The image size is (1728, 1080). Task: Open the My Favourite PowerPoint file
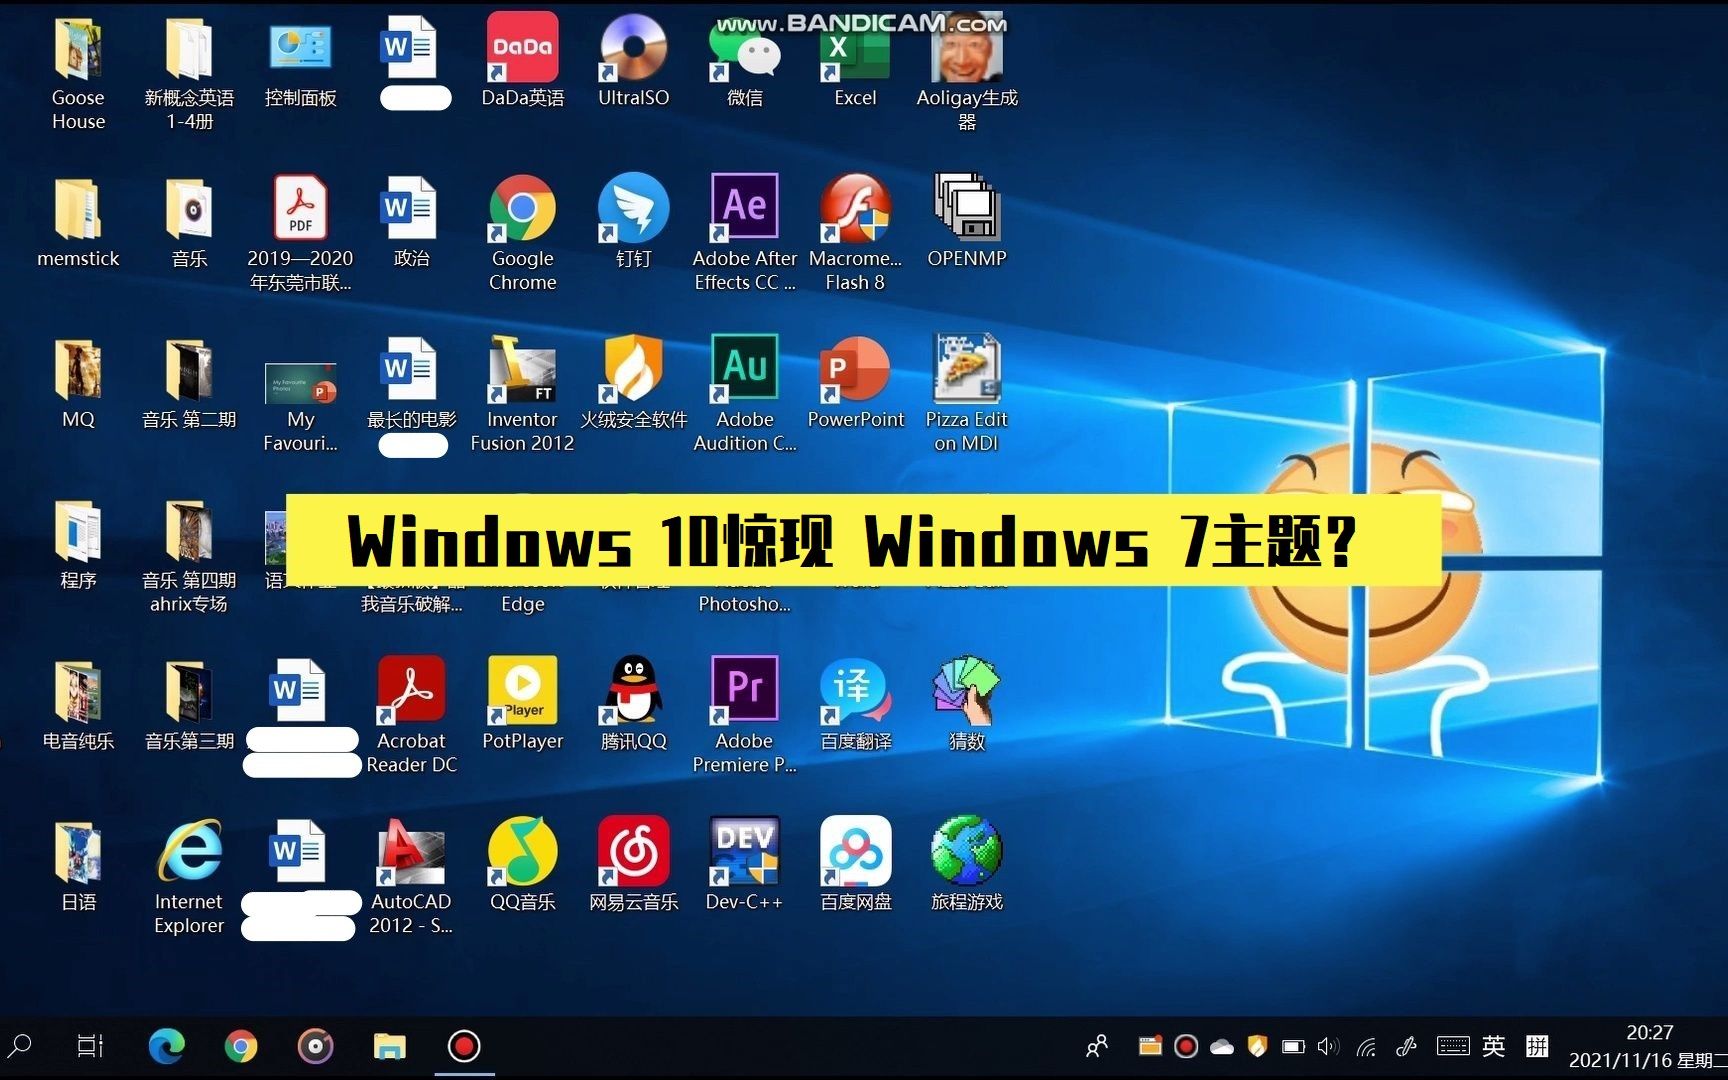[x=300, y=408]
